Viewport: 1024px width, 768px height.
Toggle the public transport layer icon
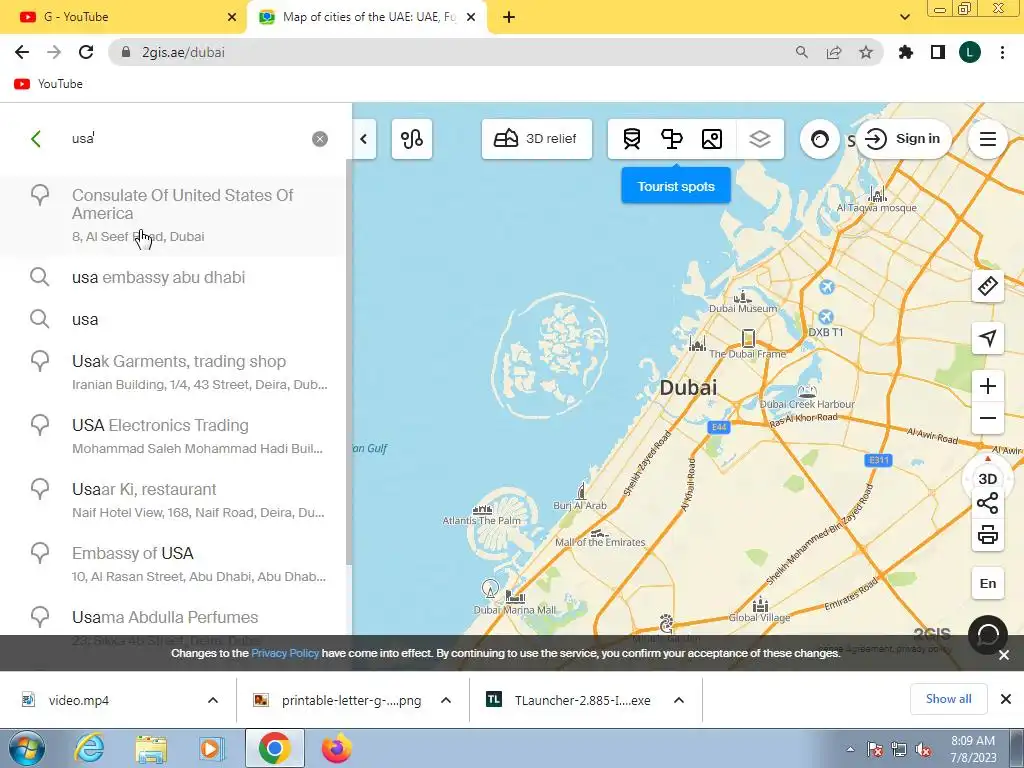coord(632,138)
